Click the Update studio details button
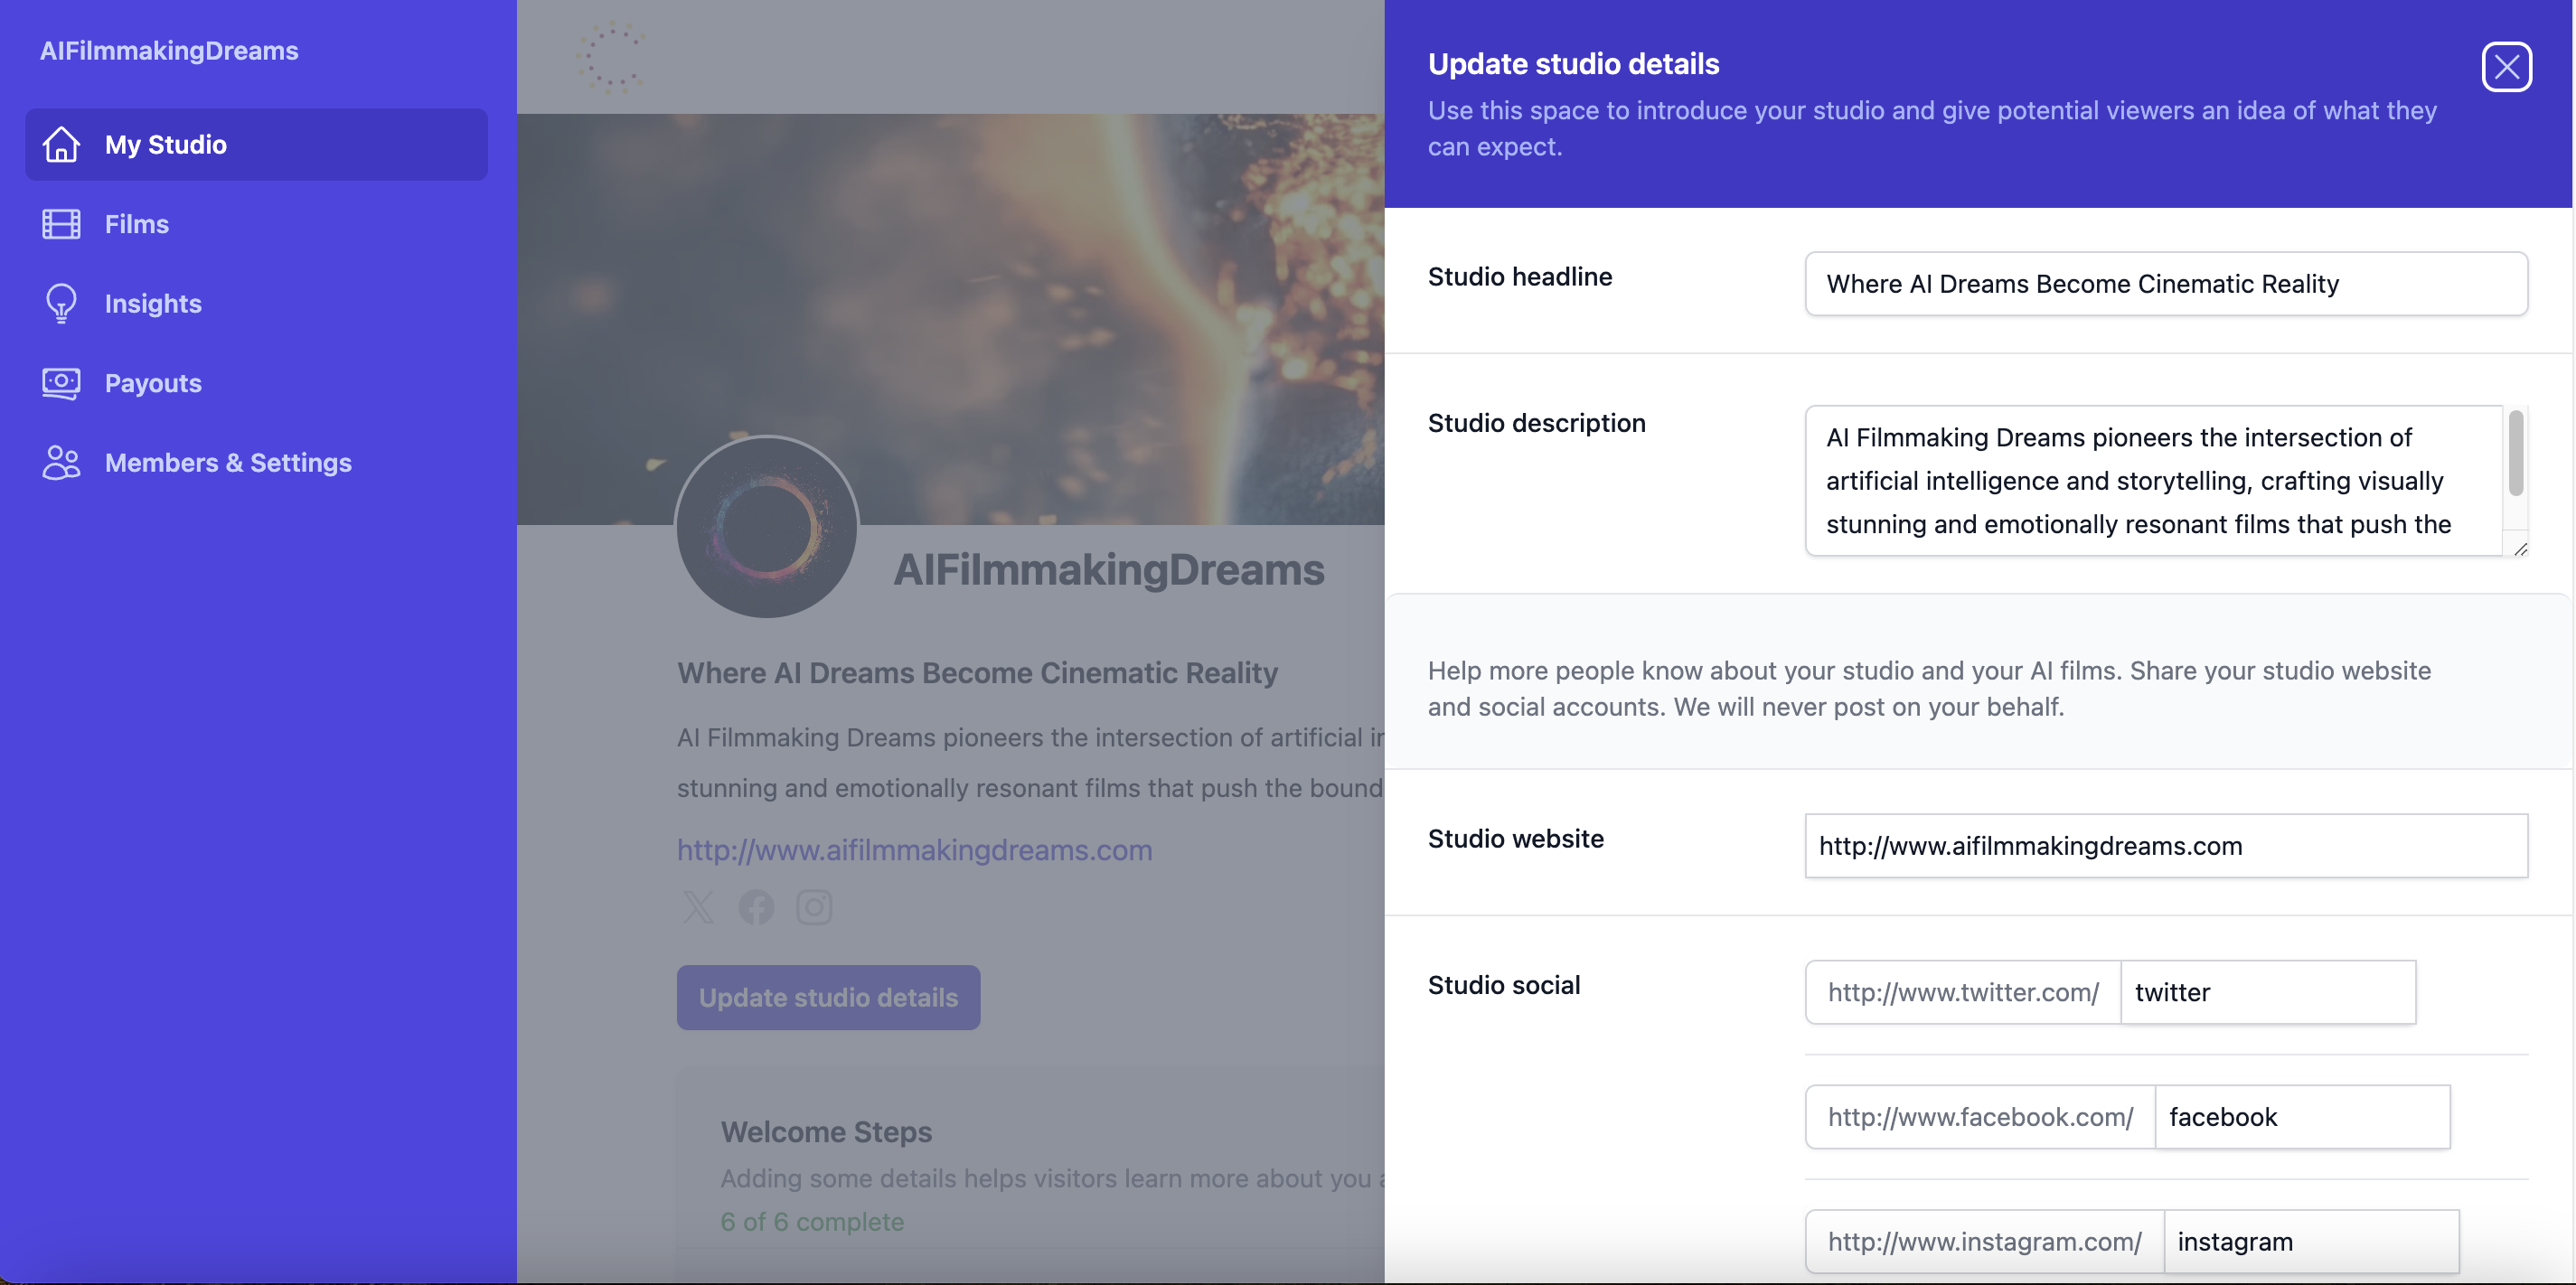This screenshot has width=2576, height=1285. [828, 997]
